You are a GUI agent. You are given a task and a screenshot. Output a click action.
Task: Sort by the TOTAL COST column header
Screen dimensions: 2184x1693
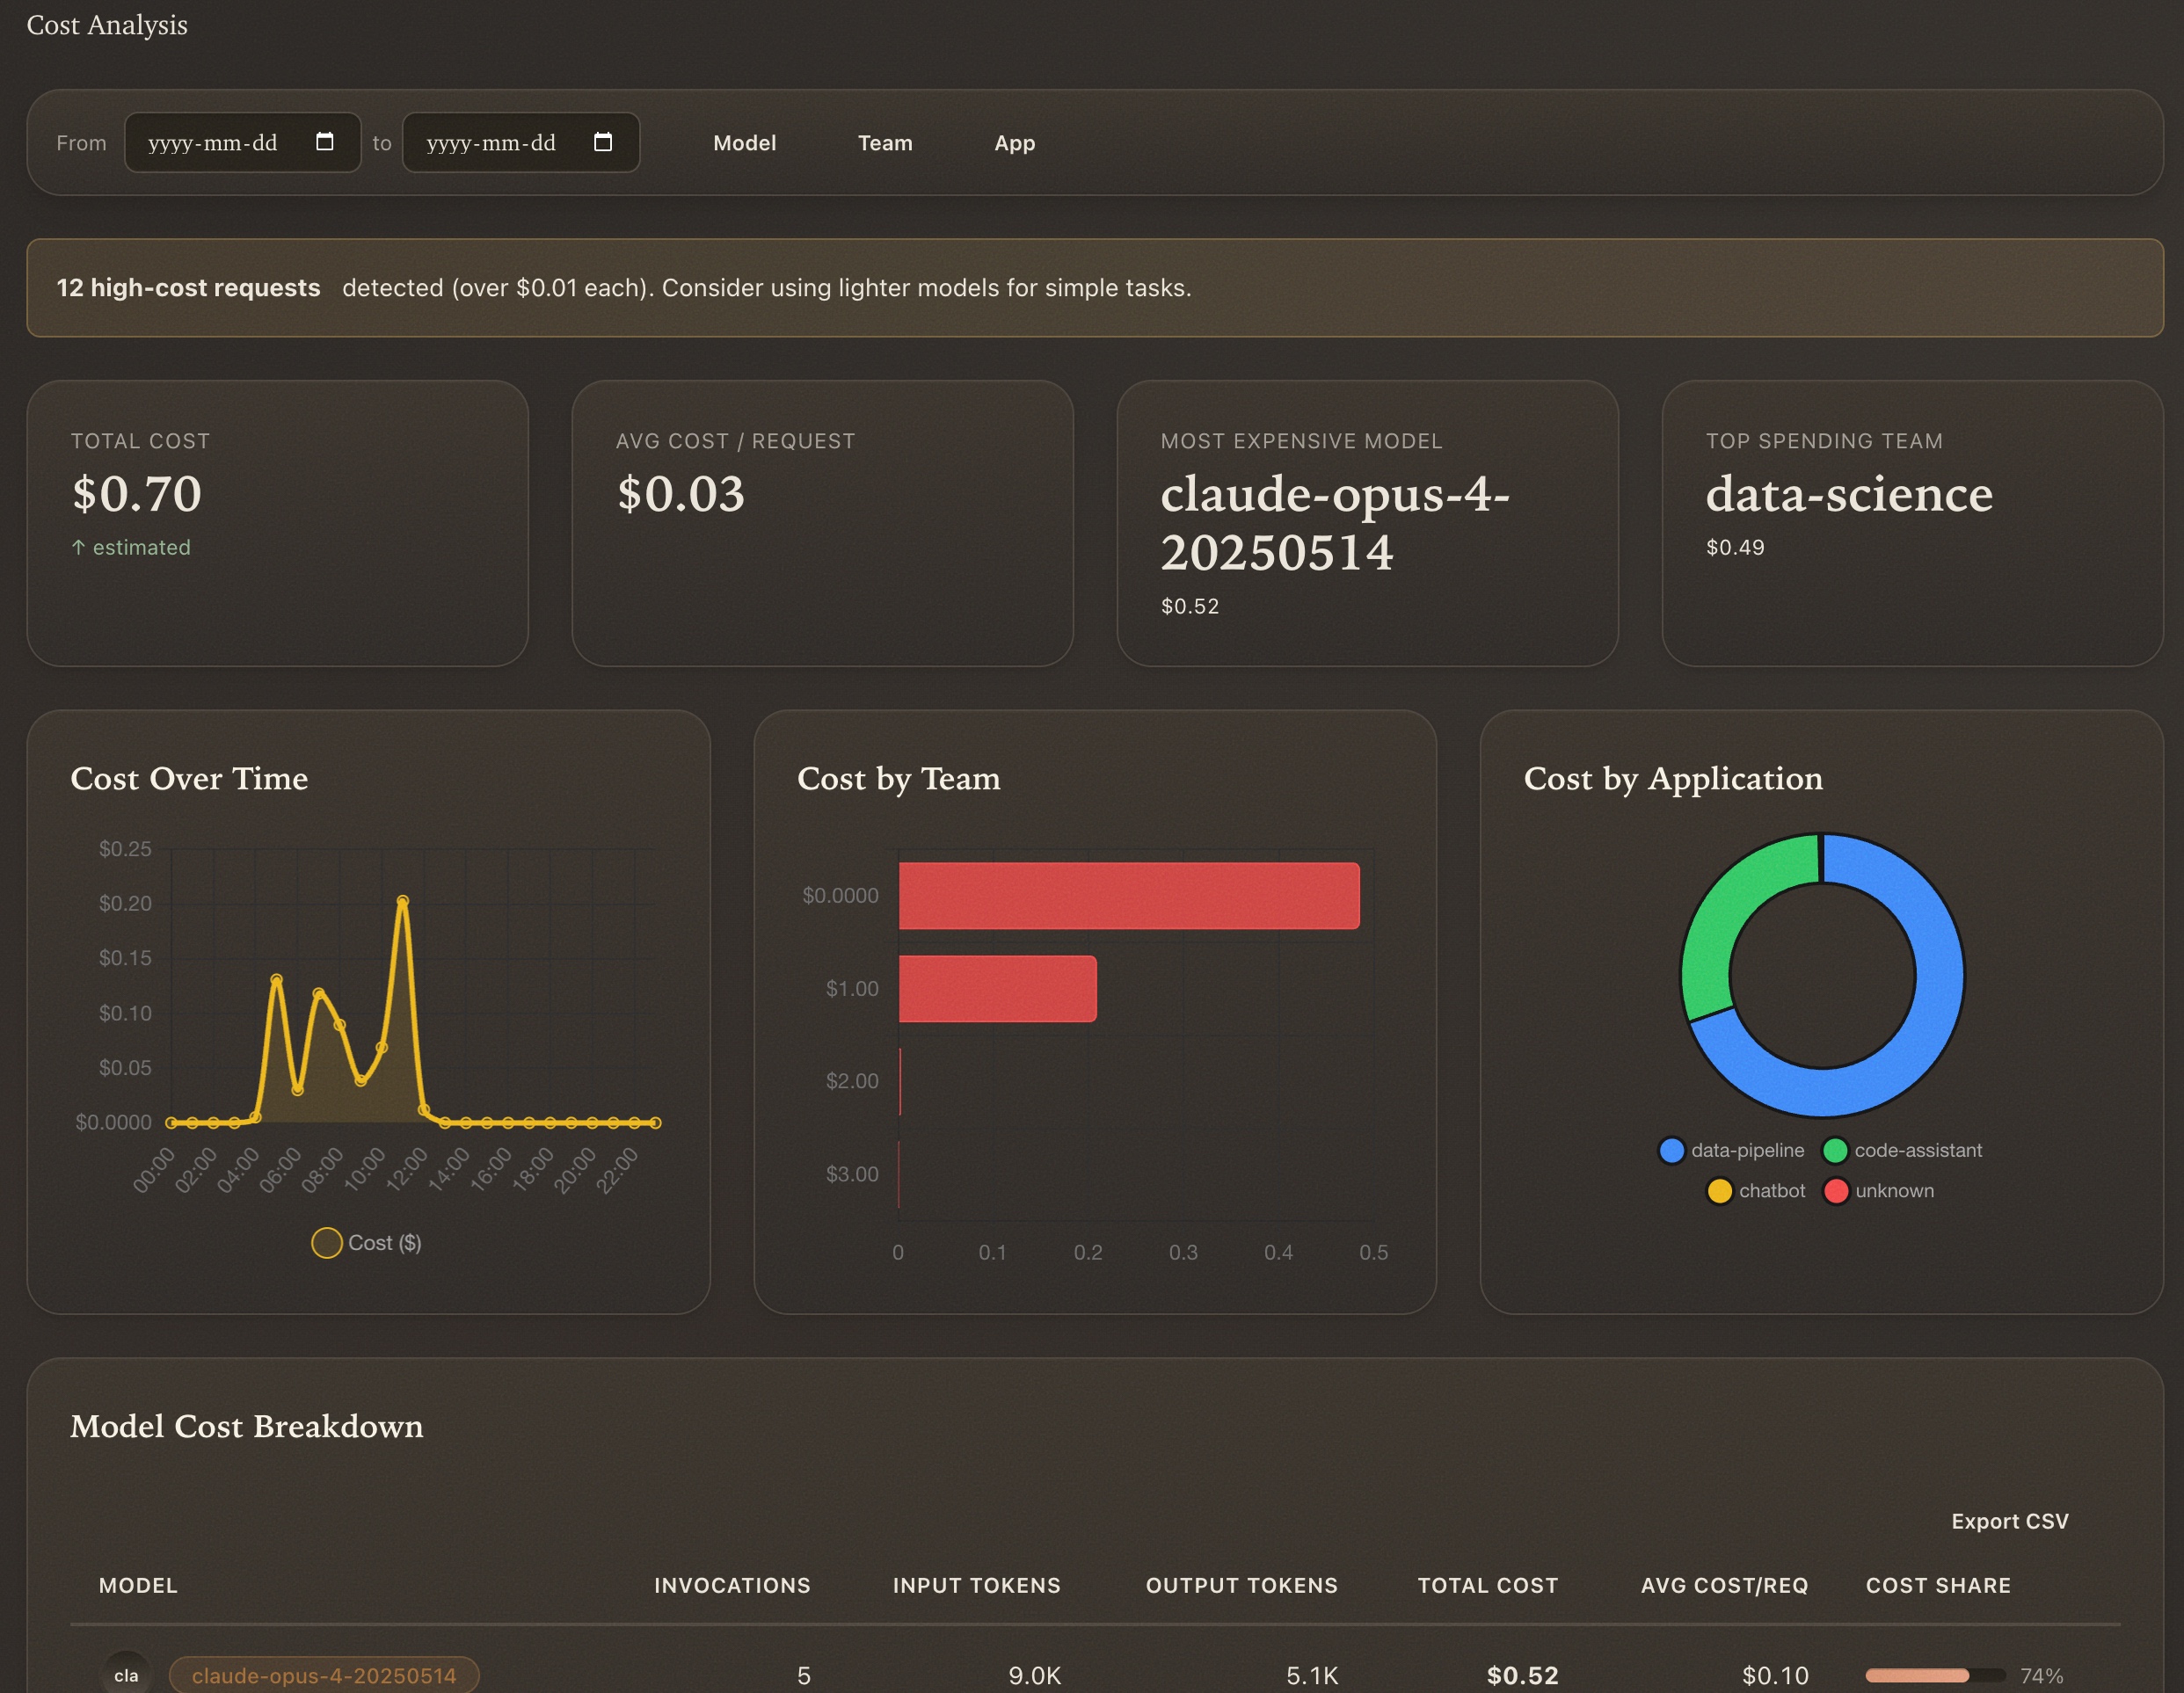[1488, 1585]
